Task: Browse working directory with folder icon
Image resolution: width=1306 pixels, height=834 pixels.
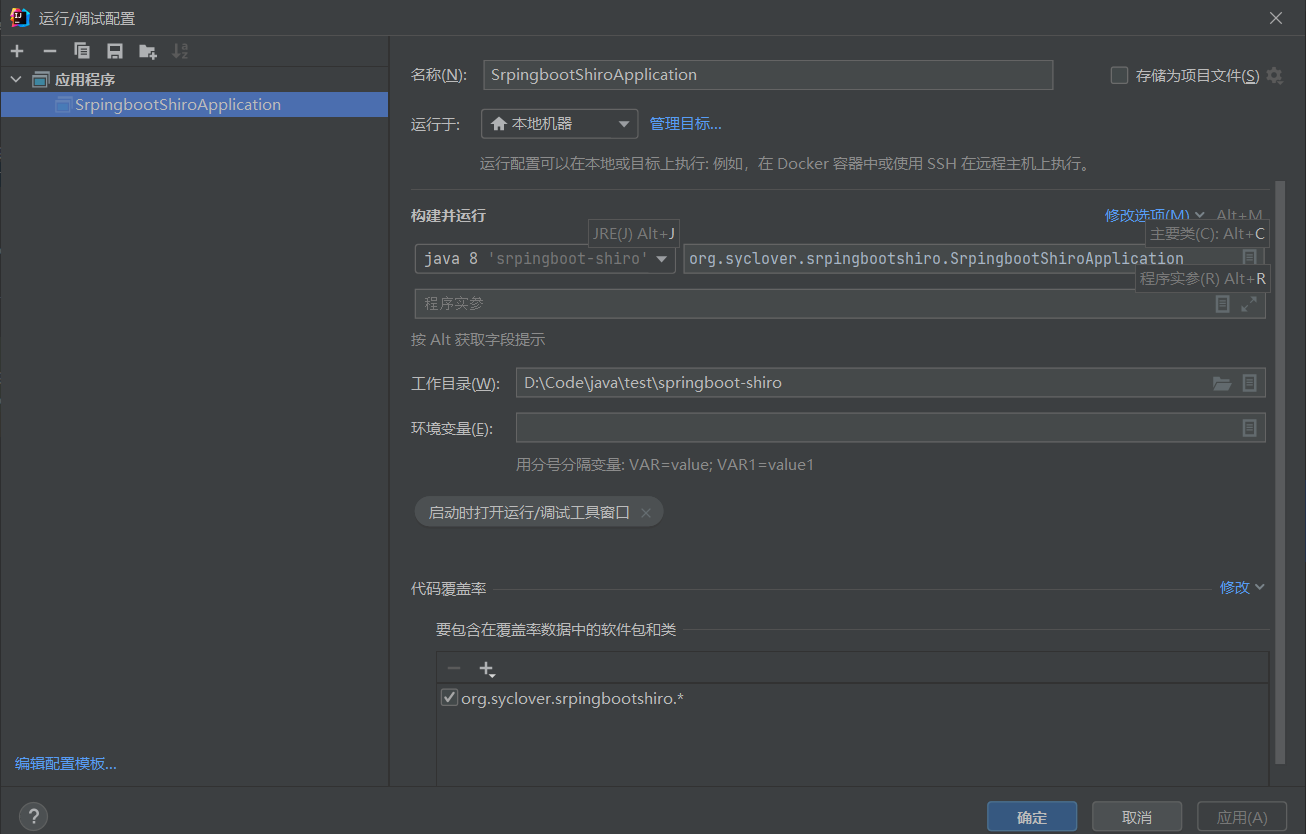Action: (1222, 383)
